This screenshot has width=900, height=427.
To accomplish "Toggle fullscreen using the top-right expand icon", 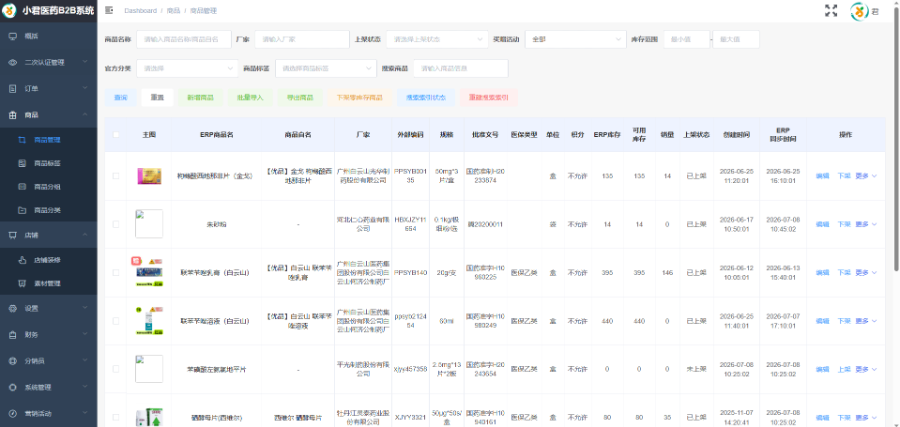I will [831, 10].
